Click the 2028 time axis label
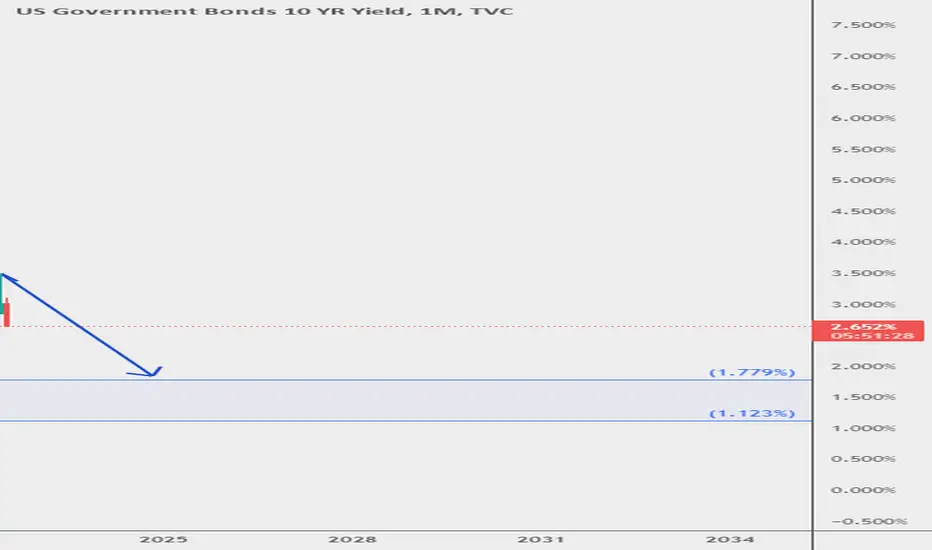 pyautogui.click(x=352, y=539)
